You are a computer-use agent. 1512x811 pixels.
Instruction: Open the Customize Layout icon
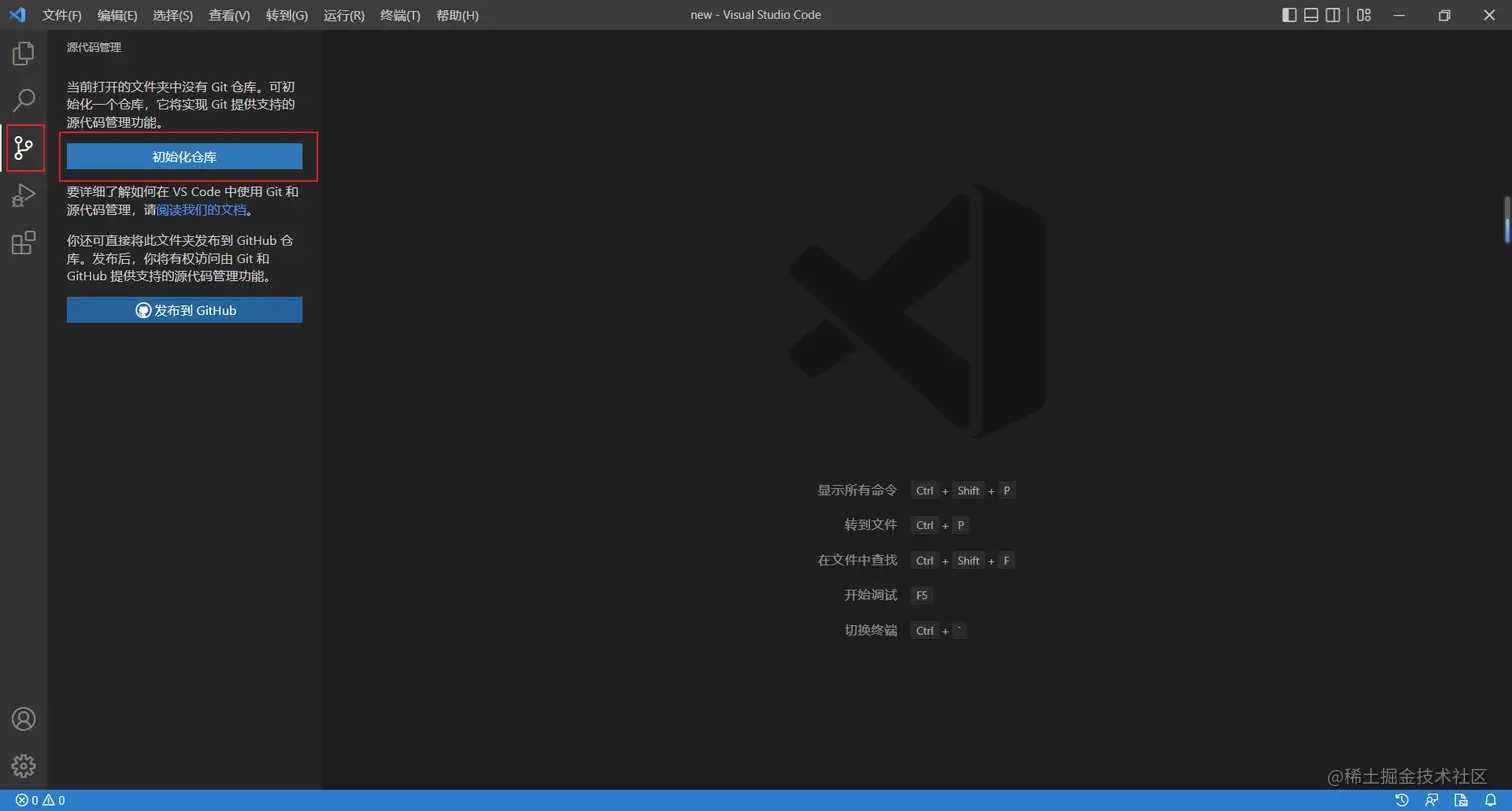(1364, 15)
